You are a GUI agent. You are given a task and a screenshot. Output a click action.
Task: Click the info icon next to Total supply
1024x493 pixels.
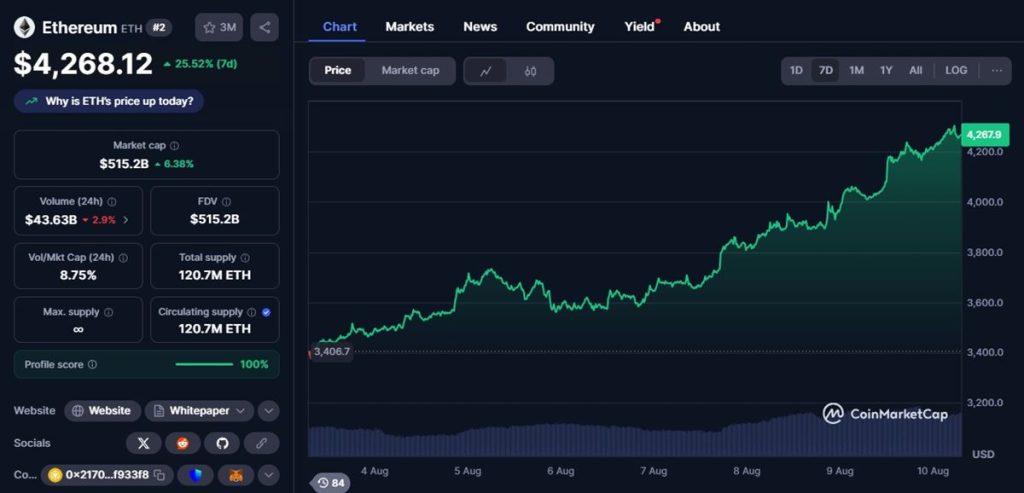click(x=245, y=258)
